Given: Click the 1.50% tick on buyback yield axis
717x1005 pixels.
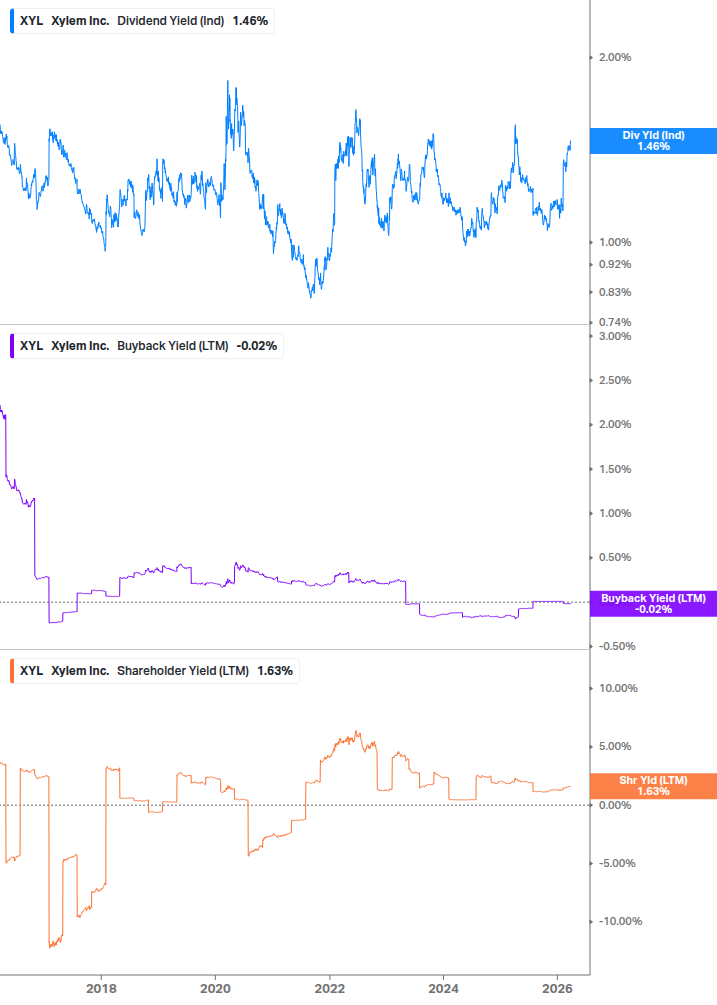Looking at the screenshot, I should click(615, 469).
